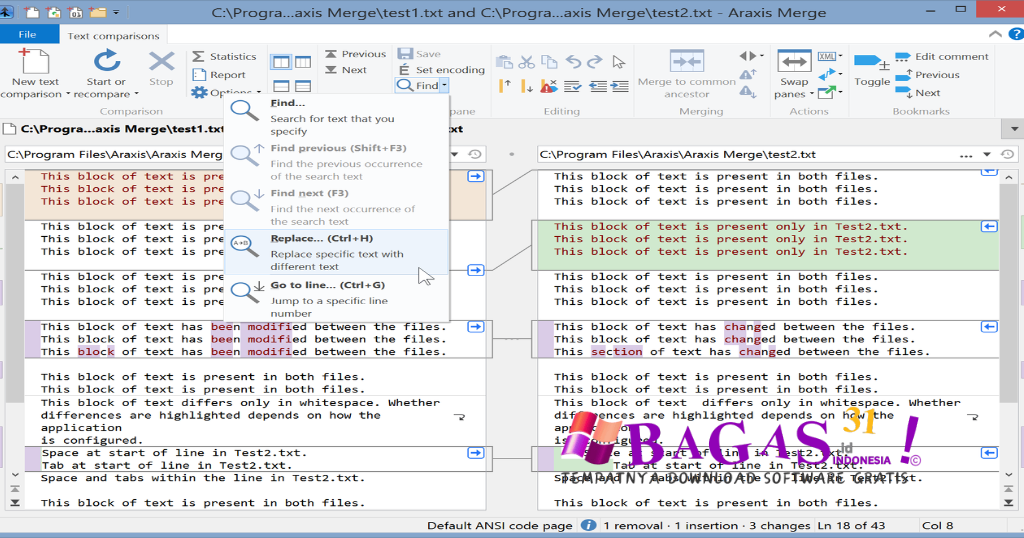Choose Replace... (Ctrl+H) menu item
This screenshot has width=1024, height=538.
336,252
